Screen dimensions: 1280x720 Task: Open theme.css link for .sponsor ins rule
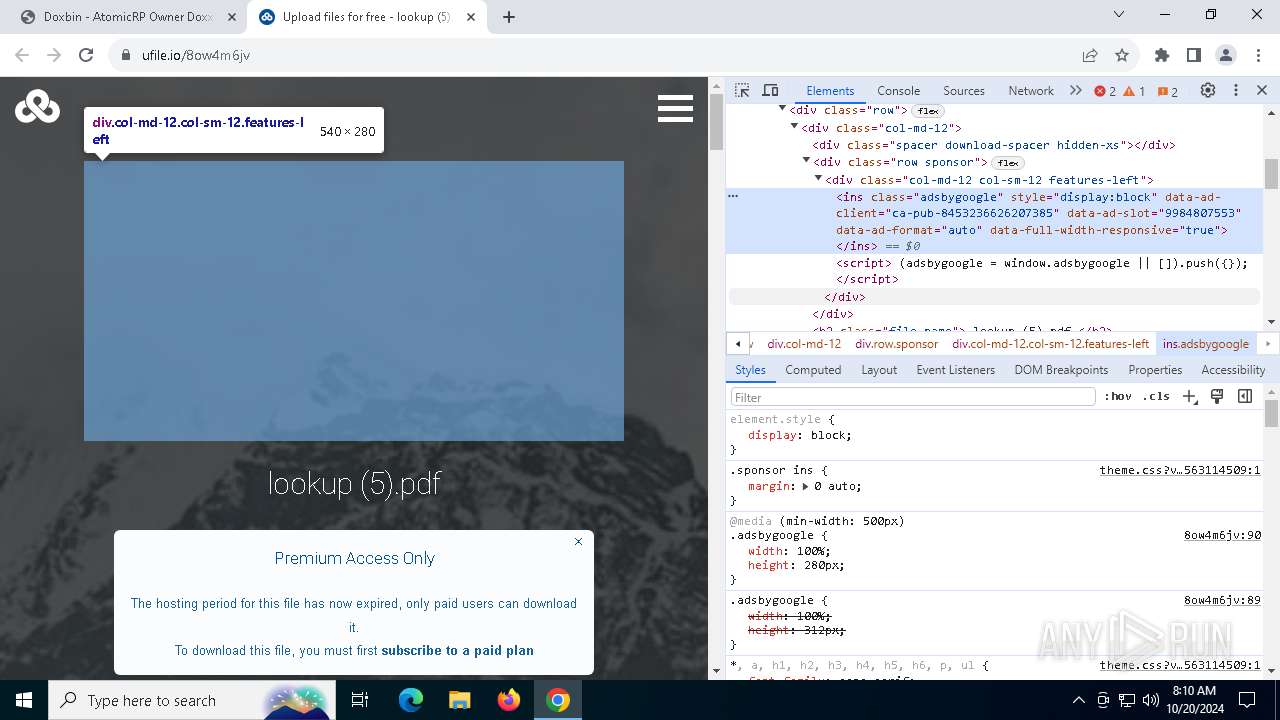click(1180, 470)
